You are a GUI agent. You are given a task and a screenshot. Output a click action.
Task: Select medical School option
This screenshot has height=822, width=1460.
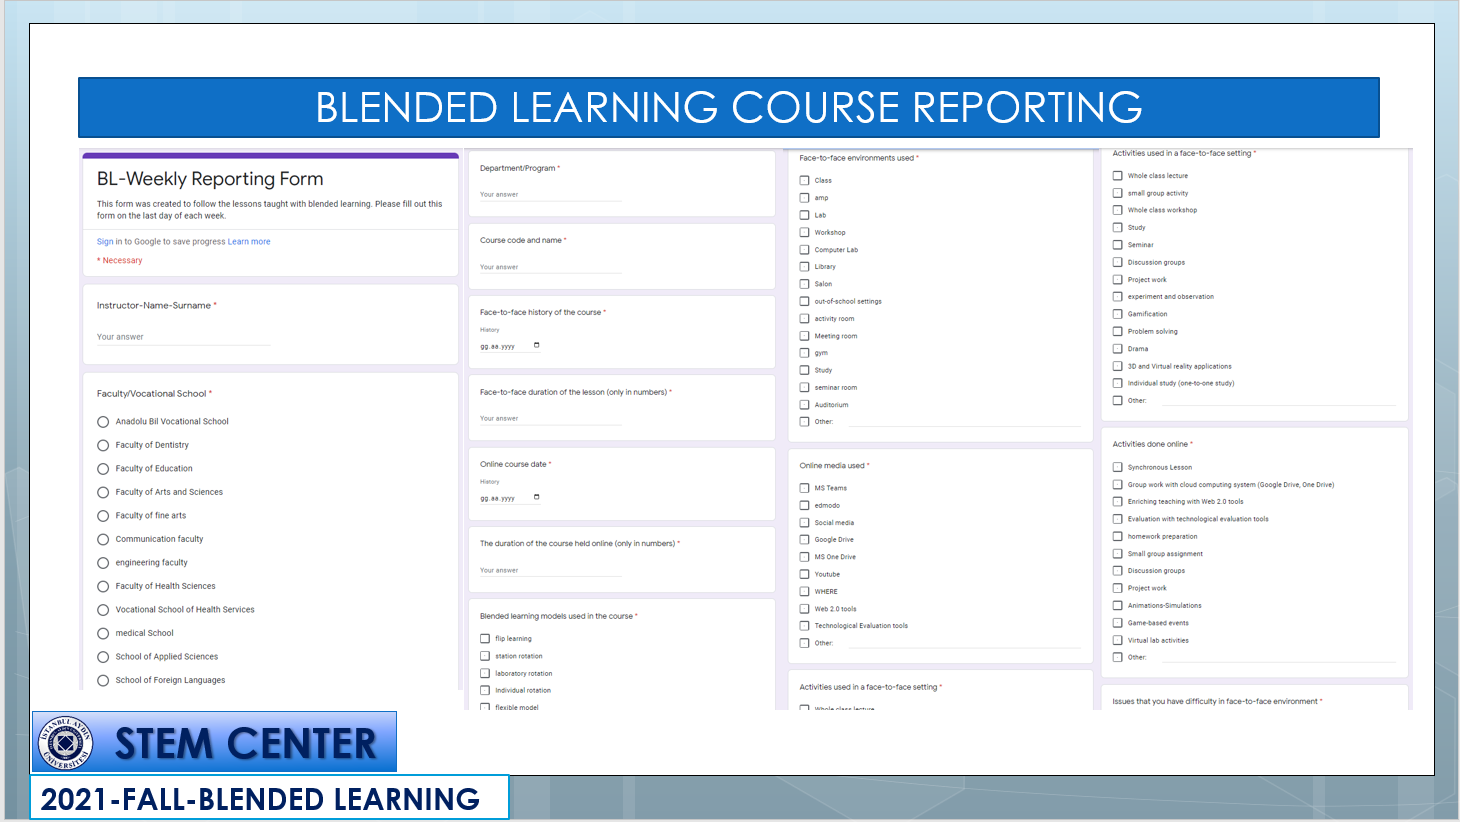pyautogui.click(x=103, y=633)
